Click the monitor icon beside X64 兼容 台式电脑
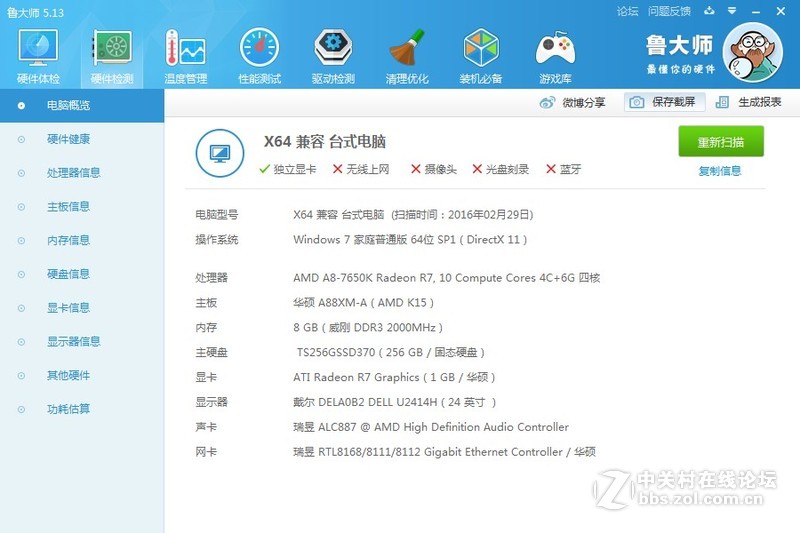Viewport: 800px width, 533px height. [x=220, y=153]
